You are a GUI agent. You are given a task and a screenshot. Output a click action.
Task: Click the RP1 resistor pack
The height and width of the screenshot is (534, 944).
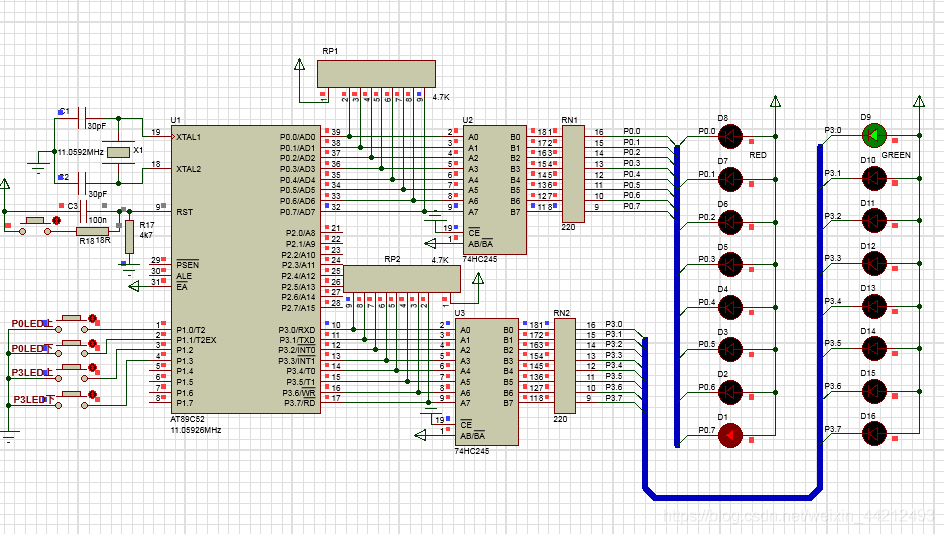376,74
